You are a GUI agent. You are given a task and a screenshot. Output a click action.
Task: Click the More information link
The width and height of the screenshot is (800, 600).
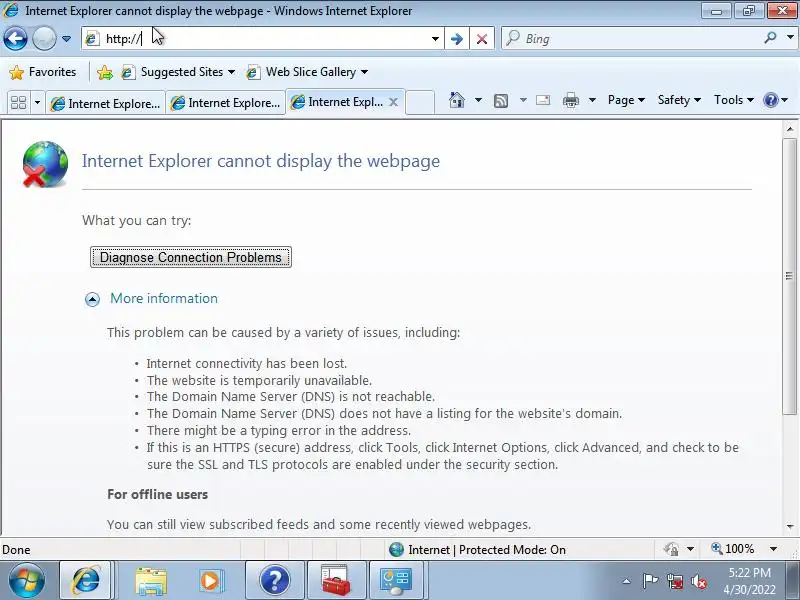[164, 298]
